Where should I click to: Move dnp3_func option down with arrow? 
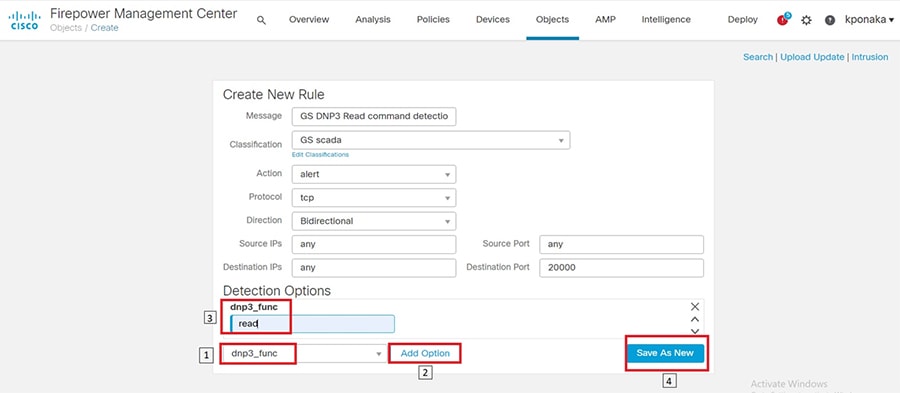tap(695, 331)
